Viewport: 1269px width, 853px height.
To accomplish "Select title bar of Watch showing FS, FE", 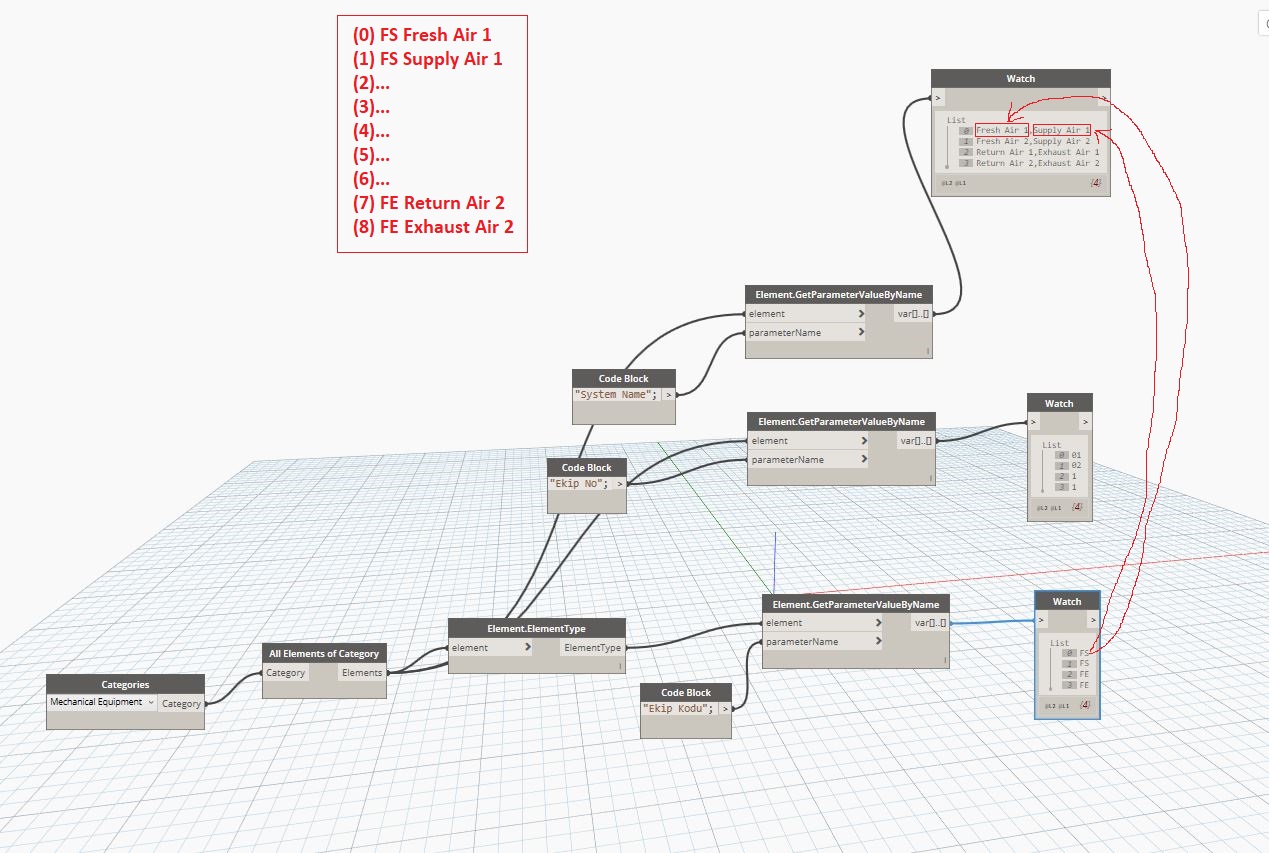I will pos(1067,601).
